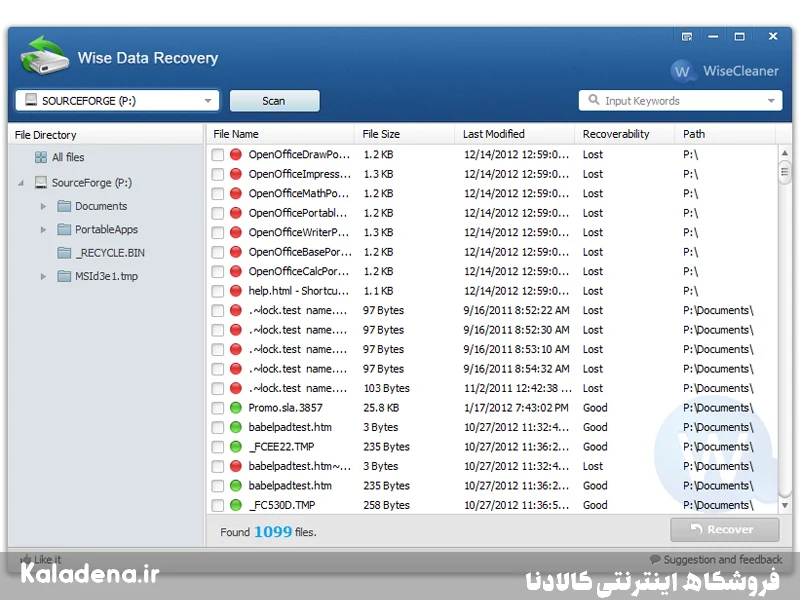Click the Recover button

click(x=724, y=530)
